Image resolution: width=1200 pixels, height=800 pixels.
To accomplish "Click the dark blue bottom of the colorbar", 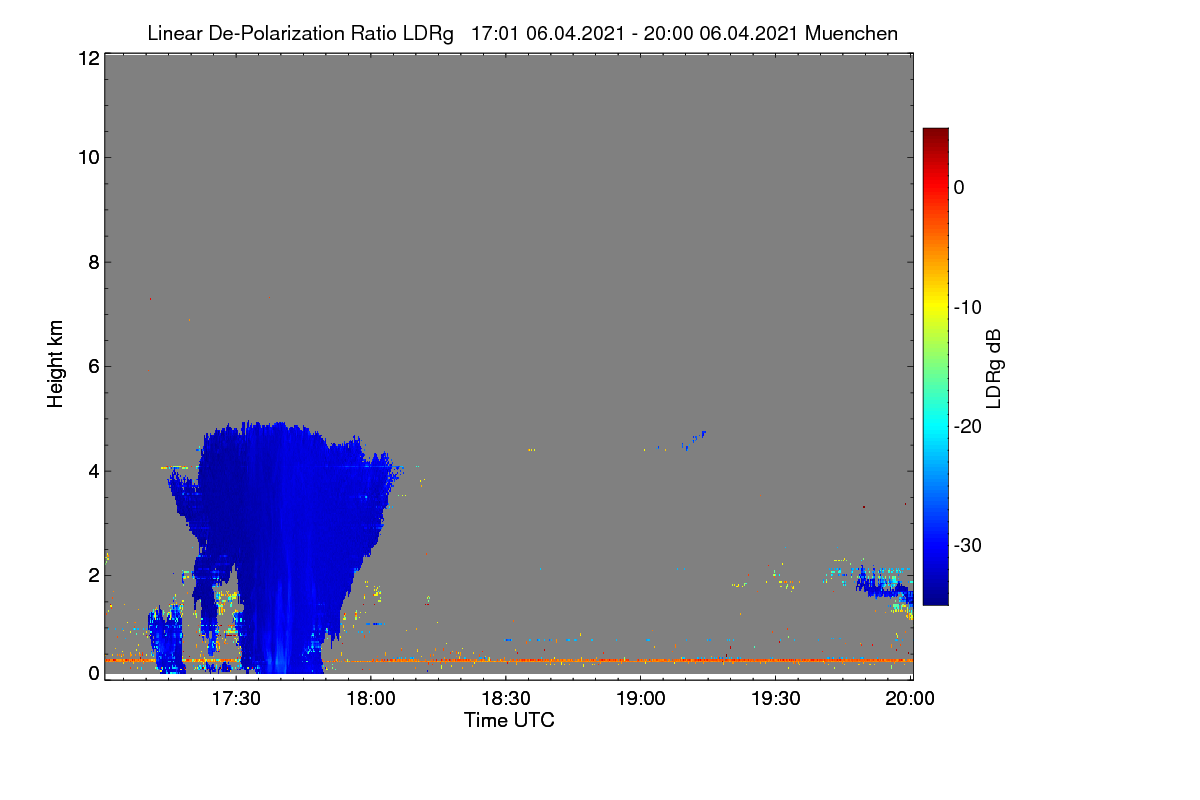I will (935, 597).
